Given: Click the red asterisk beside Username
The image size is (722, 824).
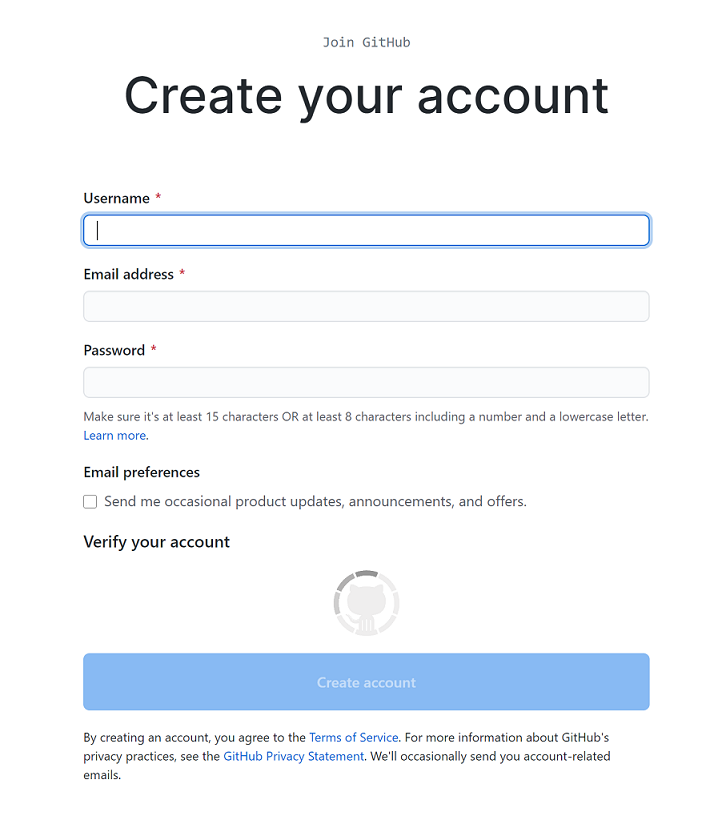Looking at the screenshot, I should point(158,197).
